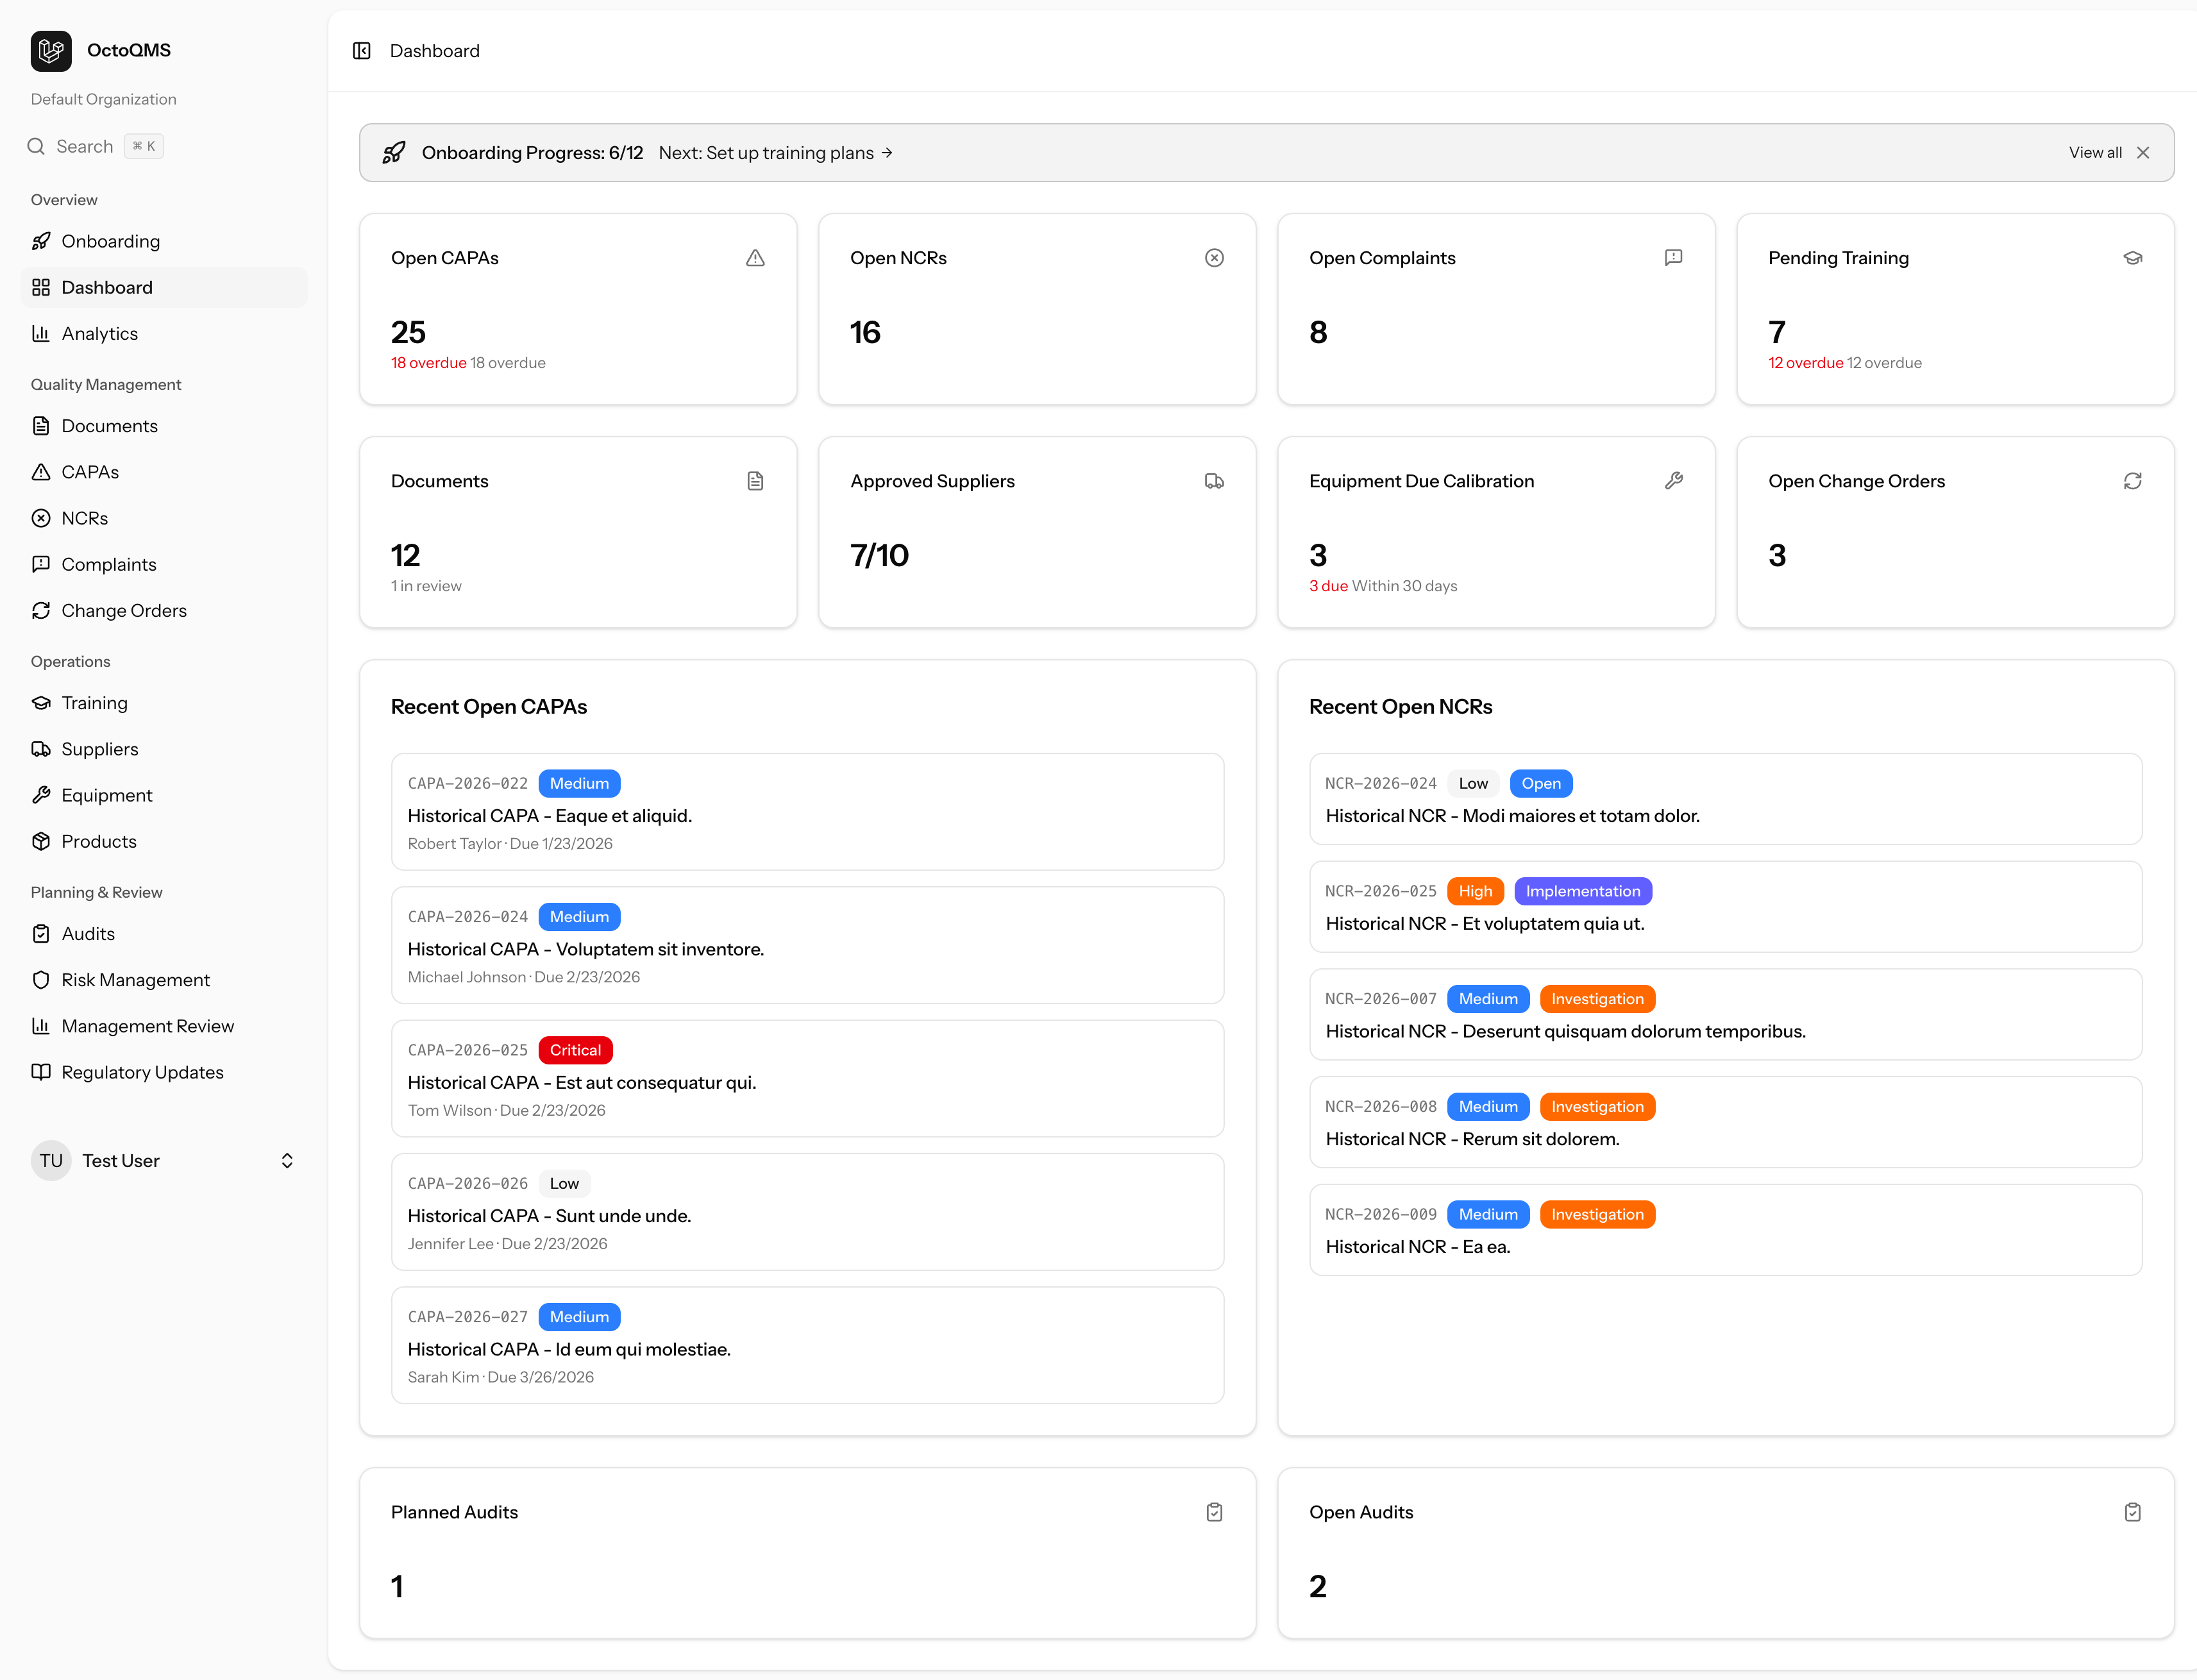Open NCR-2026-025 High Implementation item

pyautogui.click(x=1725, y=907)
